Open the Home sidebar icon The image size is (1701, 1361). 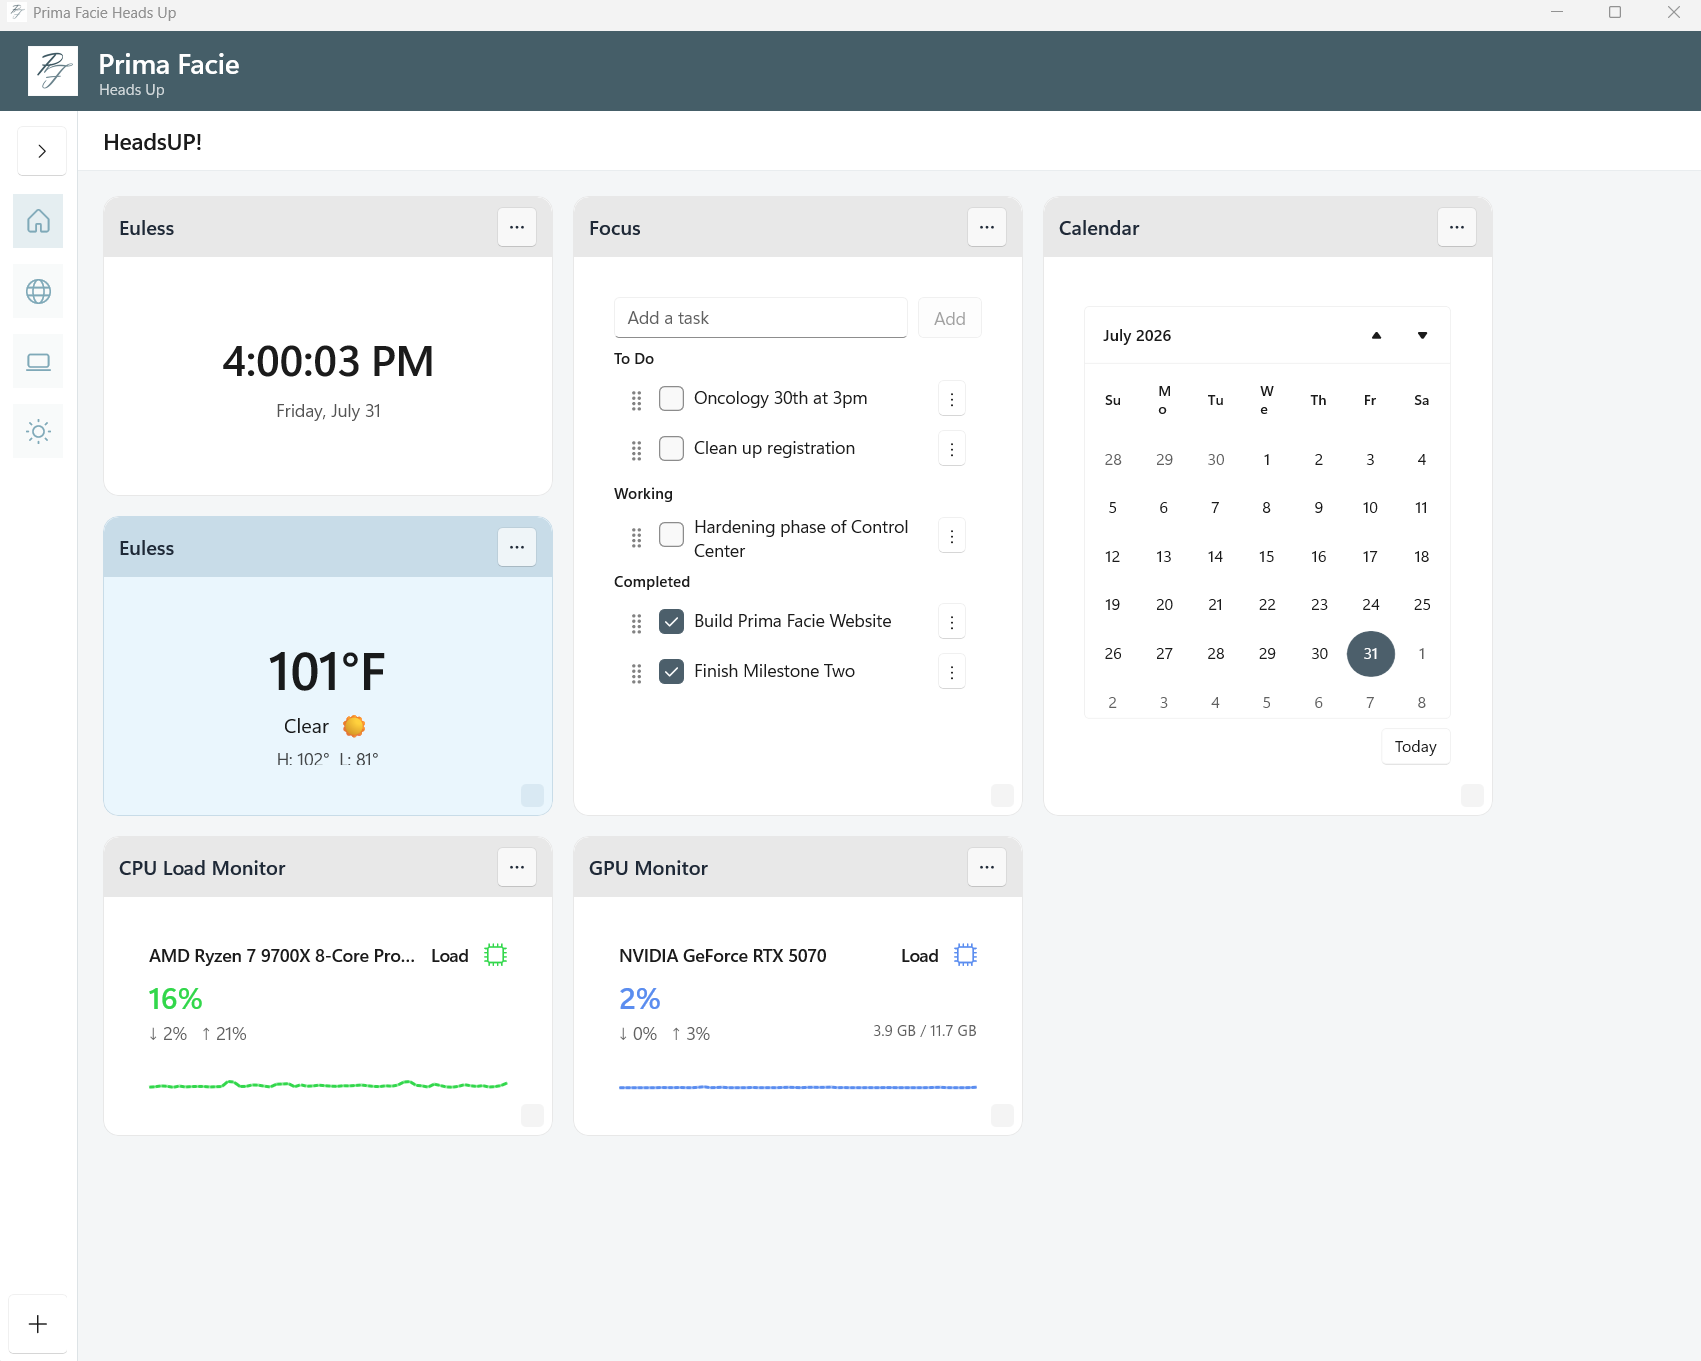pyautogui.click(x=38, y=221)
